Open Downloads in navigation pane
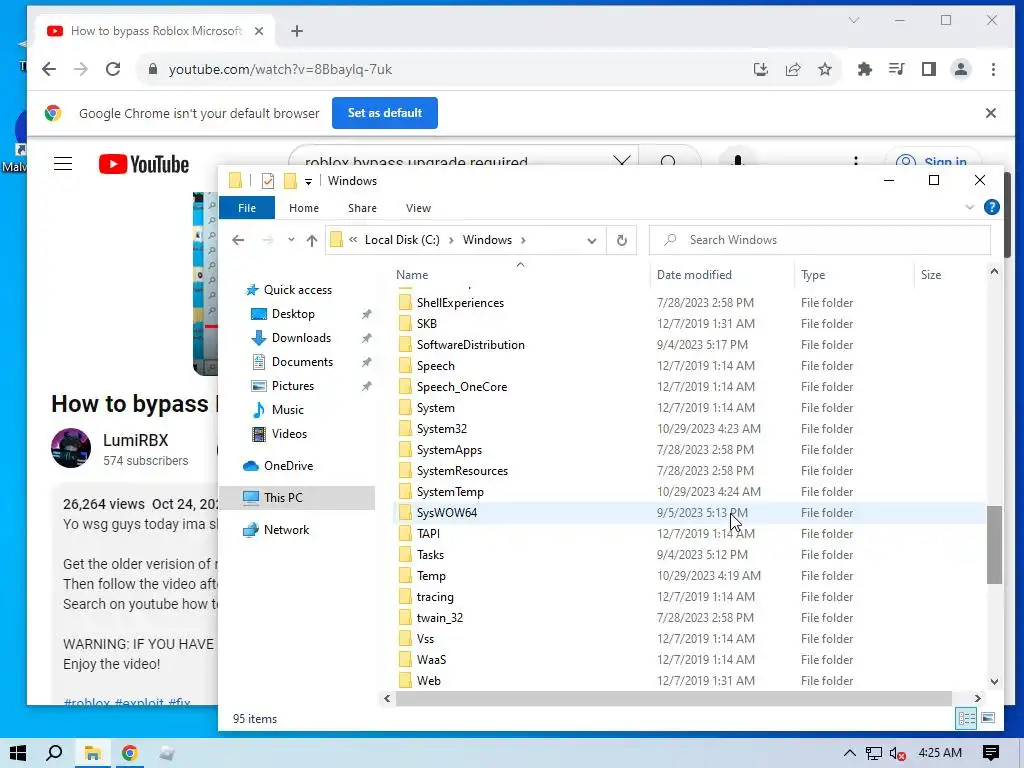 point(301,338)
